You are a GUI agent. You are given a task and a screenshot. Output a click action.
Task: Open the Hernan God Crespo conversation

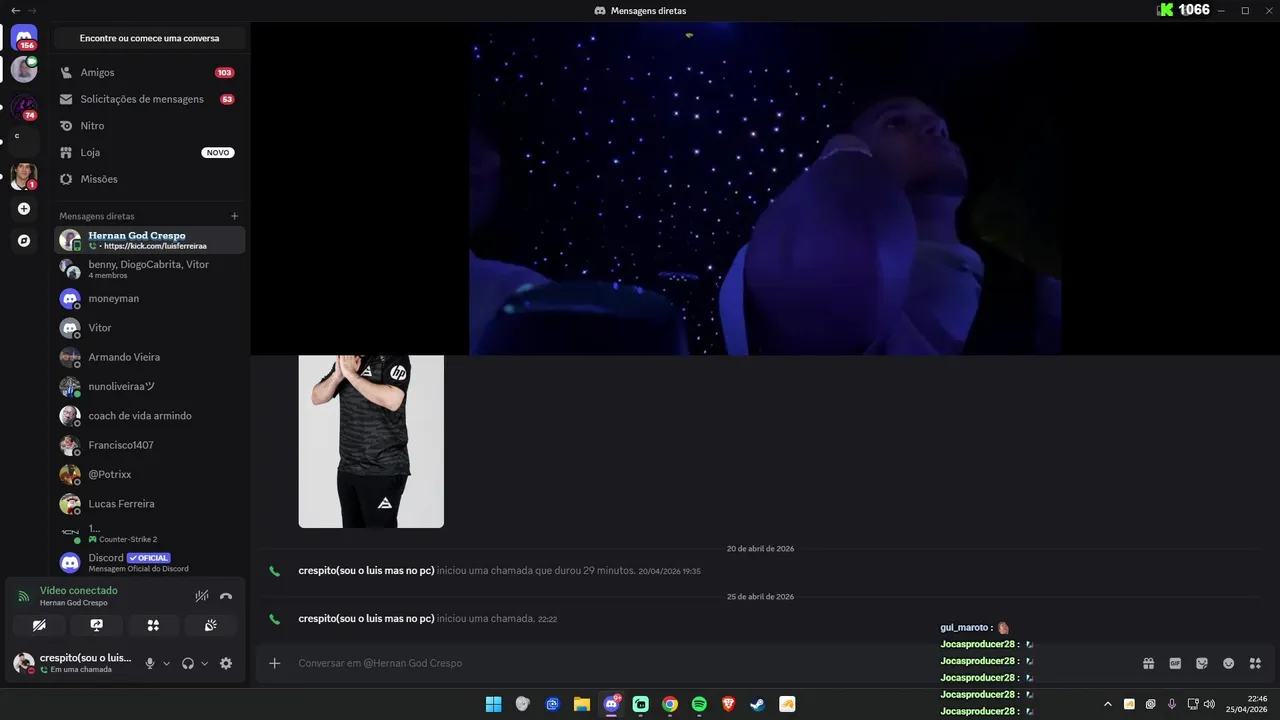149,240
